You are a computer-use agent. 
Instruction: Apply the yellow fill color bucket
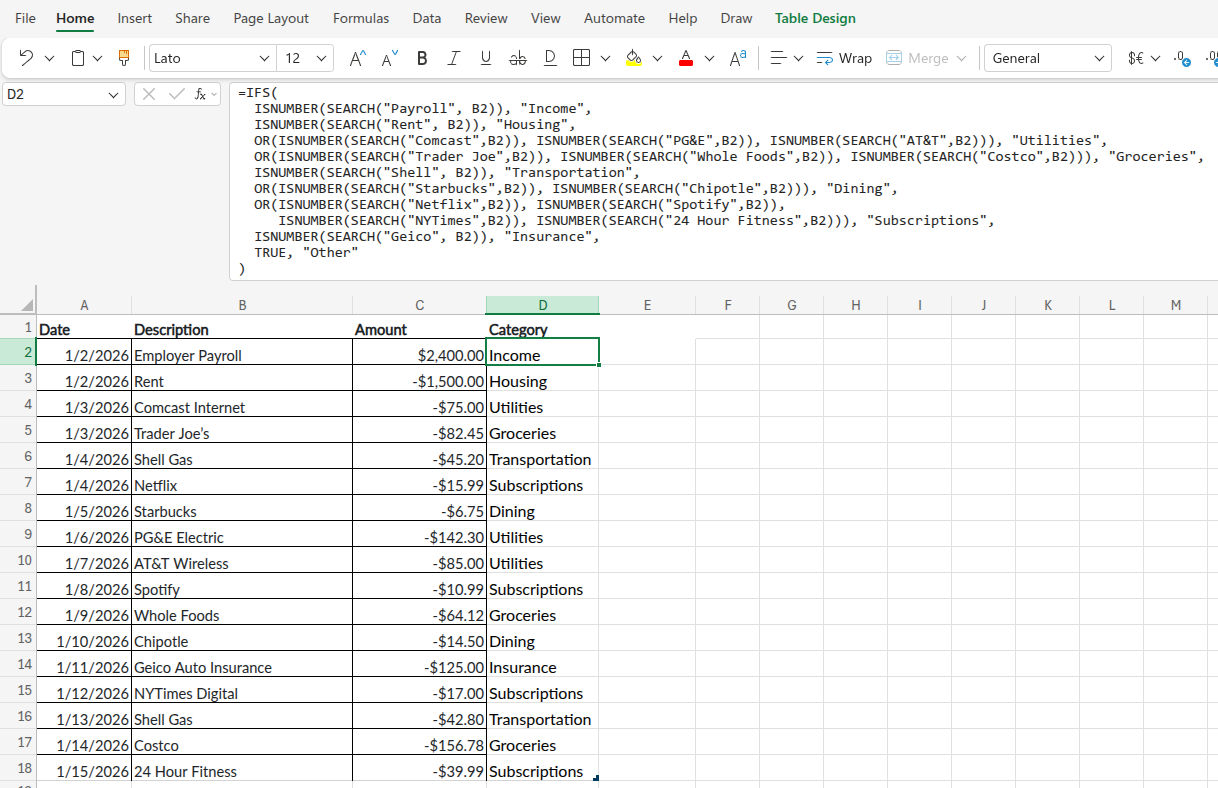coord(633,58)
